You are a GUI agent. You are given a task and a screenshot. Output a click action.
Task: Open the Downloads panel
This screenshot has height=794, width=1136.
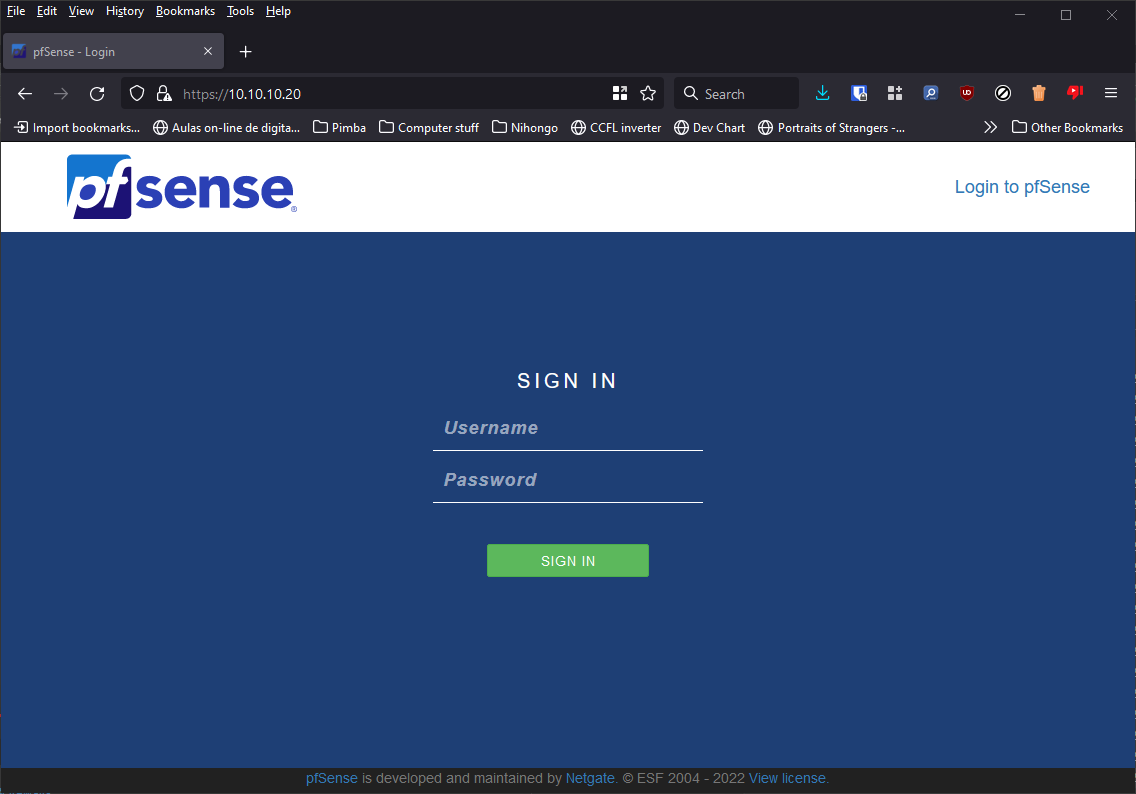coord(822,93)
